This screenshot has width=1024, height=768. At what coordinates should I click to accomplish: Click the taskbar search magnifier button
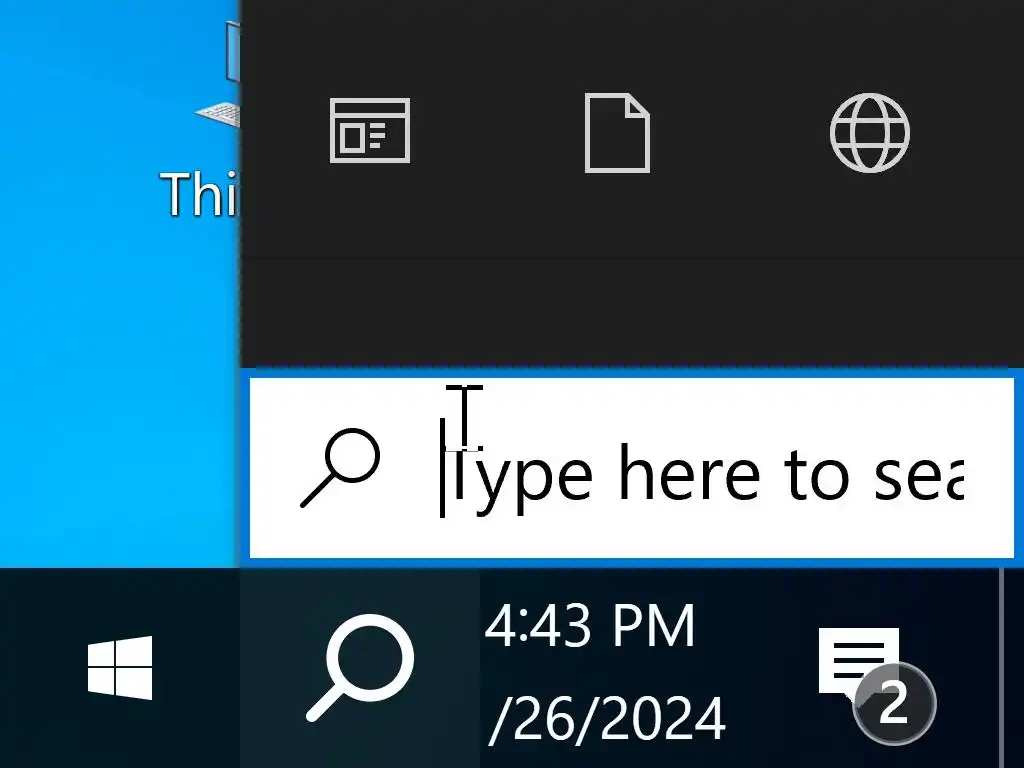click(x=360, y=668)
